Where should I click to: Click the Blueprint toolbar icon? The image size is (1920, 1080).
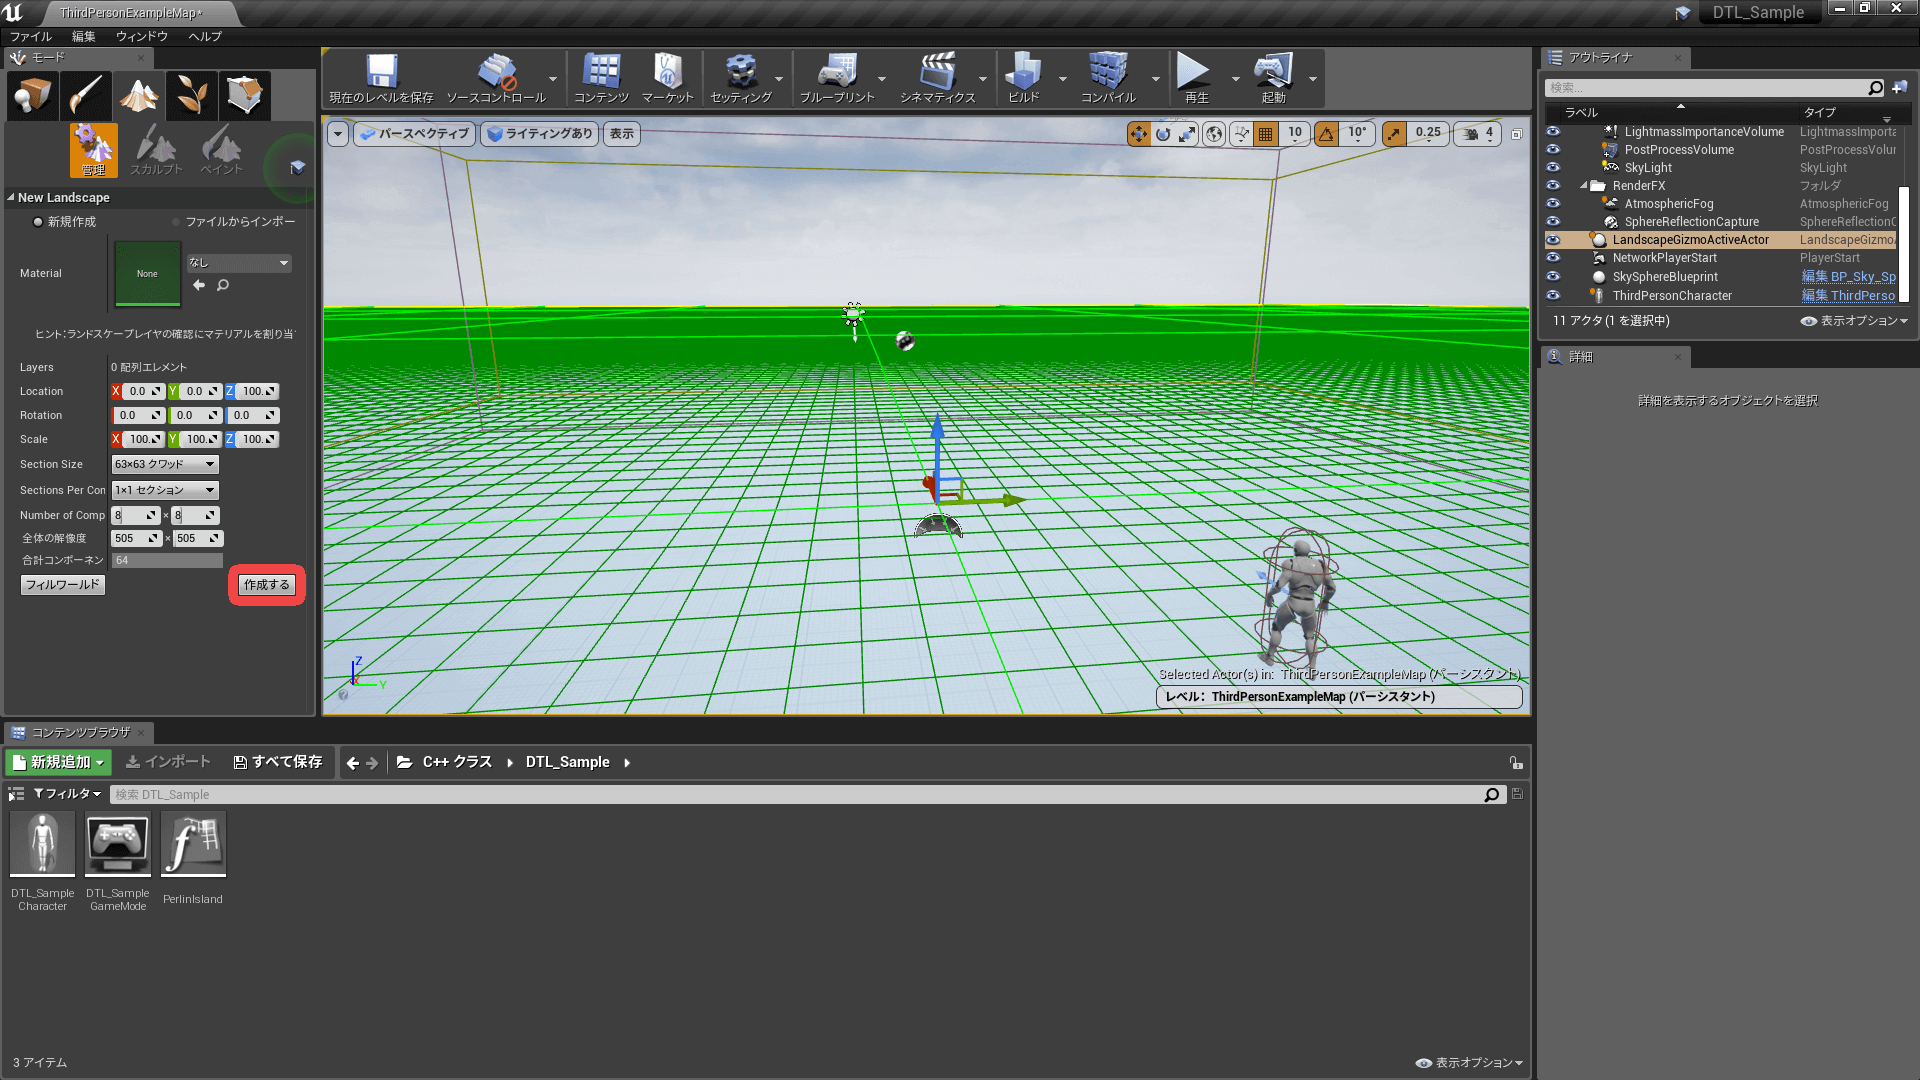pos(836,78)
